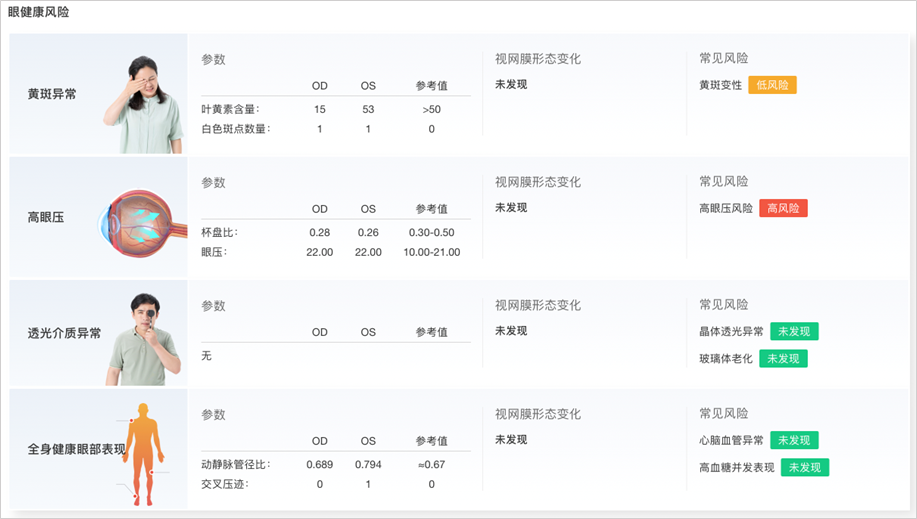Select the 透光介质异常 category title
This screenshot has width=917, height=519.
pos(64,333)
